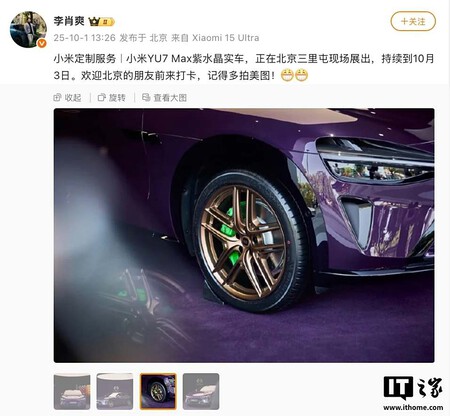
Task: Click the crown membership badge next to the username
Action: click(x=102, y=22)
